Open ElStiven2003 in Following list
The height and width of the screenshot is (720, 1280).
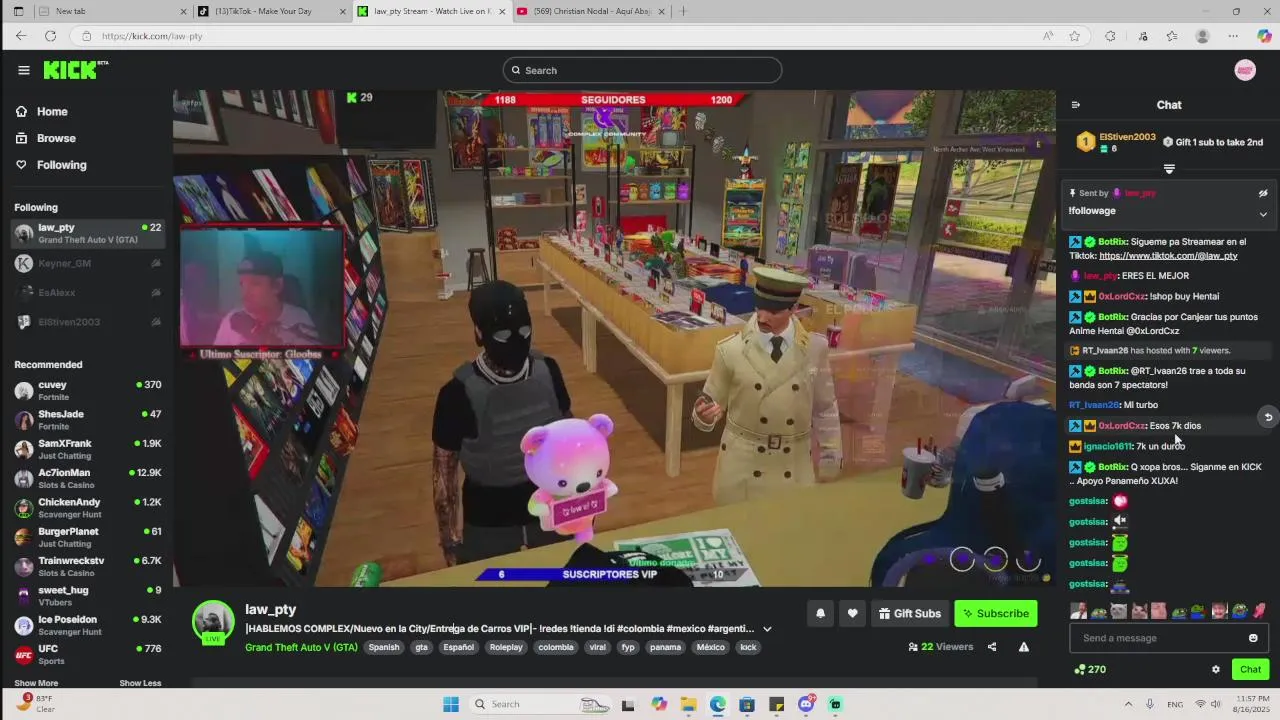coord(87,322)
